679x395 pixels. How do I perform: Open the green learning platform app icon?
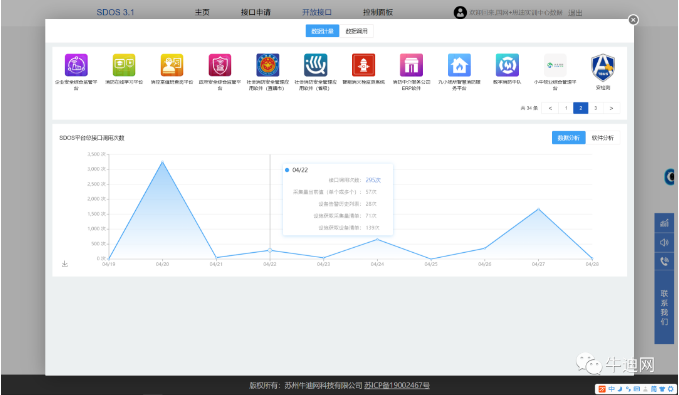point(124,65)
